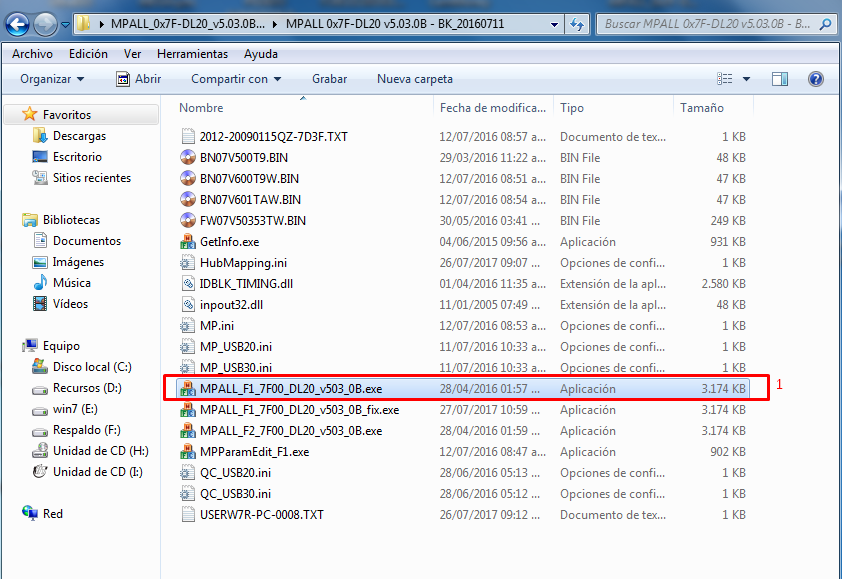Open the recent pages dropdown arrow

click(x=66, y=25)
